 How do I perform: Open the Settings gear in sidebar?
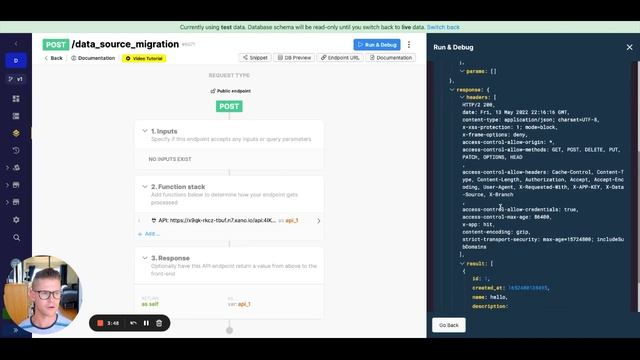point(16,220)
